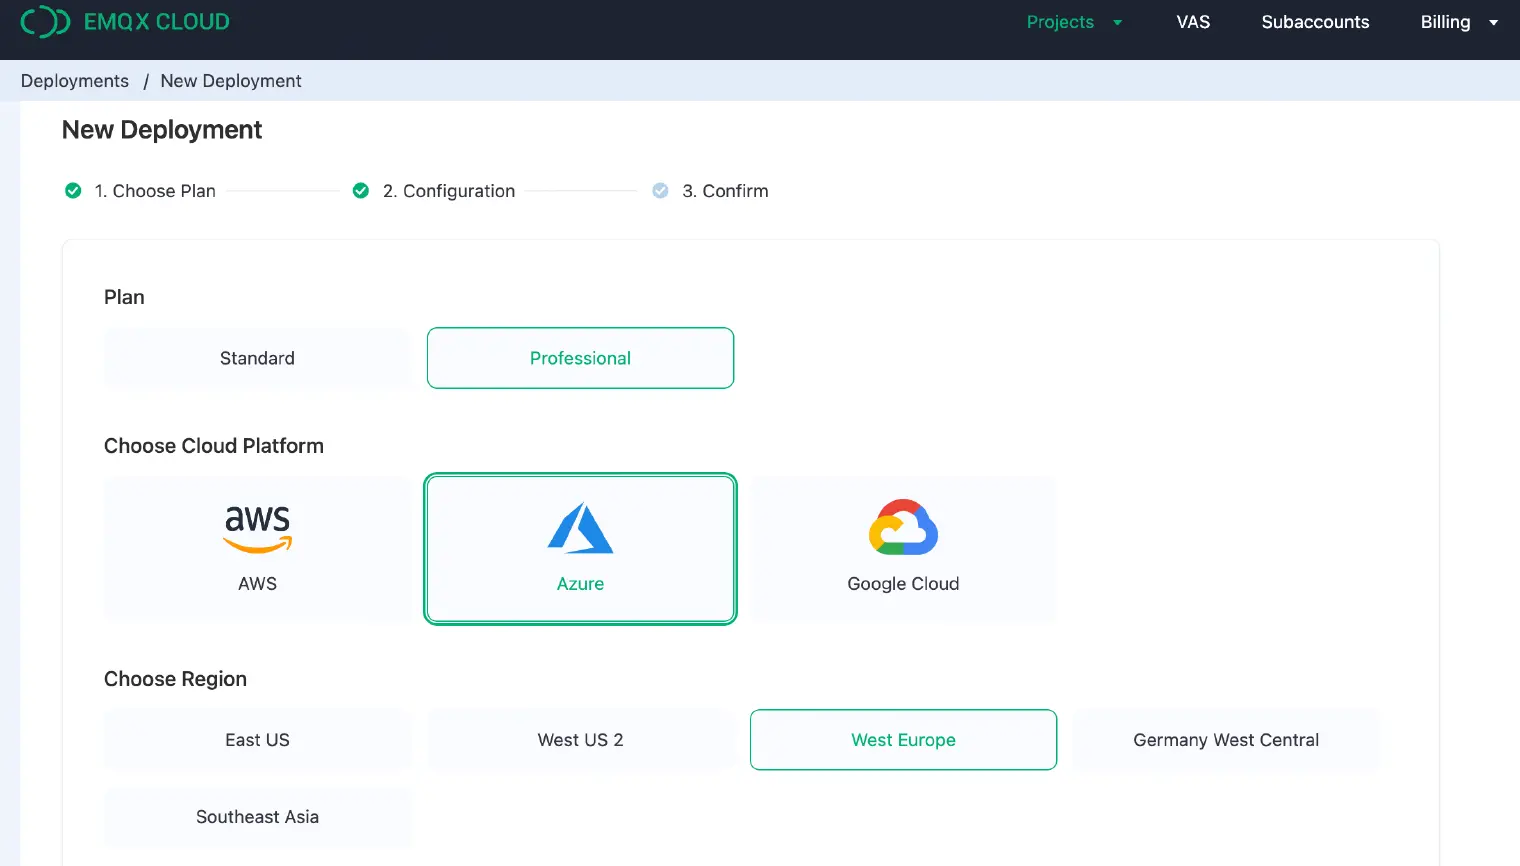Select the Google Cloud logo card
Image resolution: width=1520 pixels, height=866 pixels.
[x=903, y=549]
